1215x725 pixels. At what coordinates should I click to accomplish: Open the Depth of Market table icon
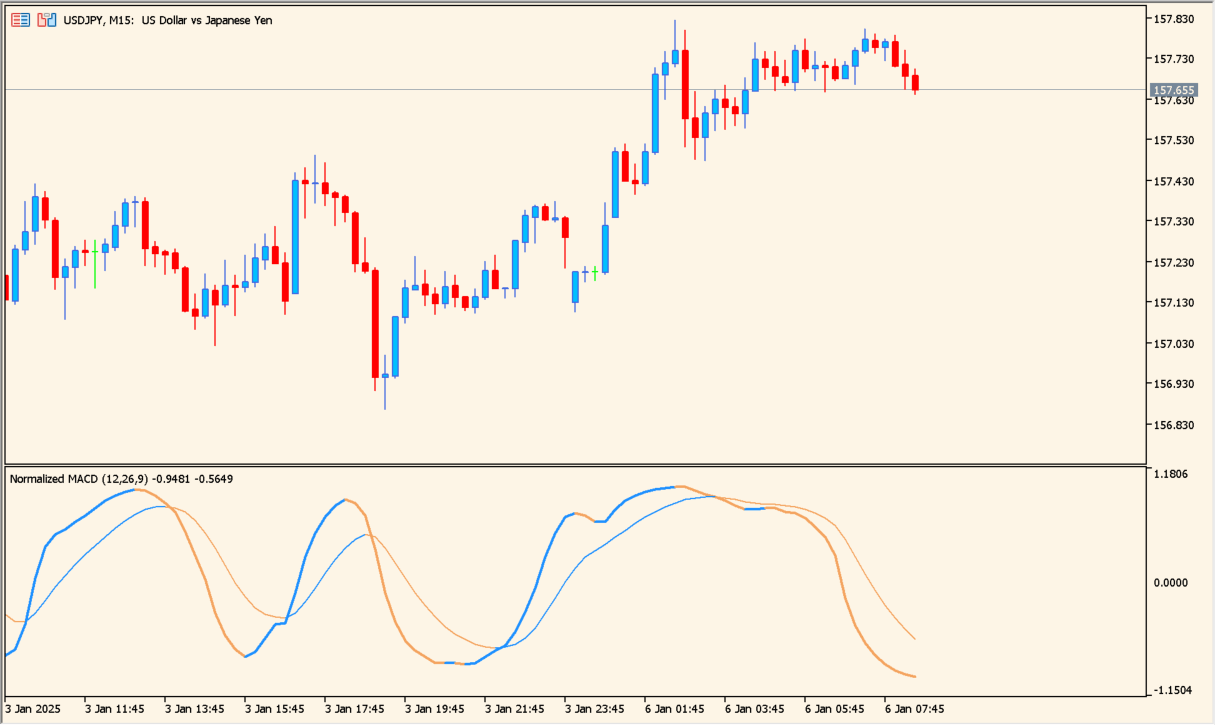[20, 20]
